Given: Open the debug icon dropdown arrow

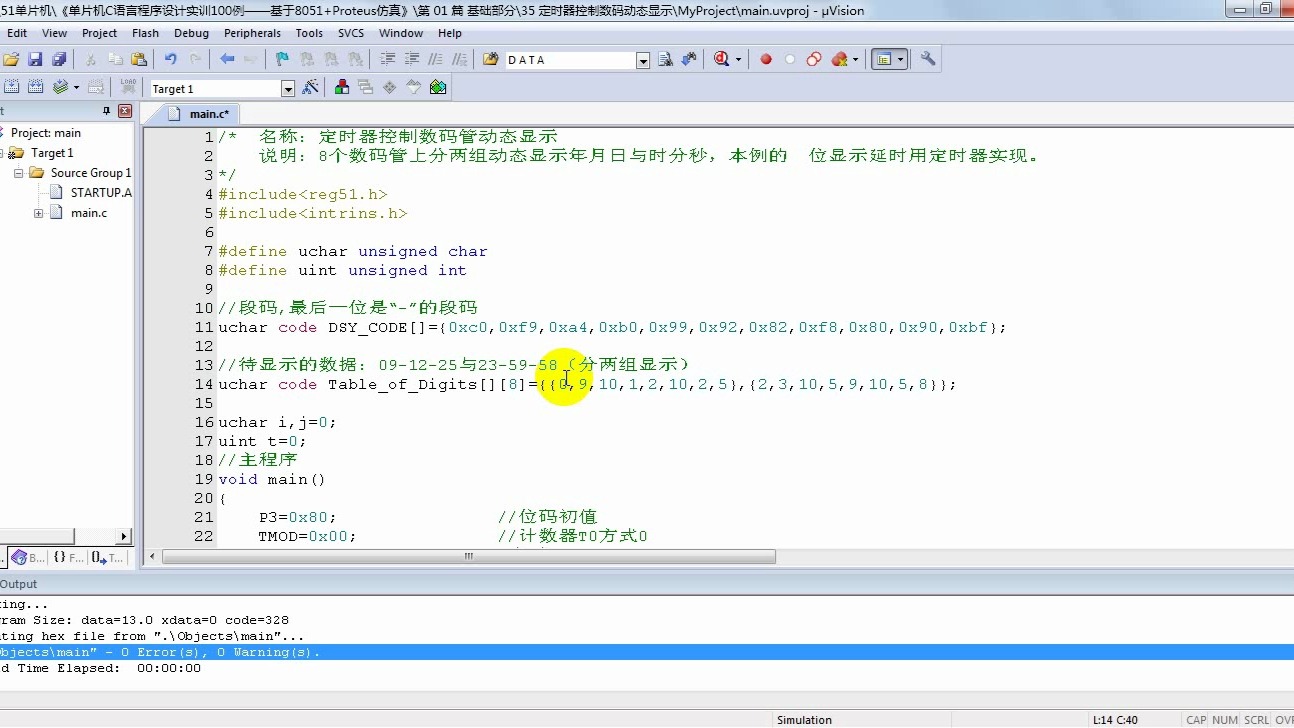Looking at the screenshot, I should 739,60.
